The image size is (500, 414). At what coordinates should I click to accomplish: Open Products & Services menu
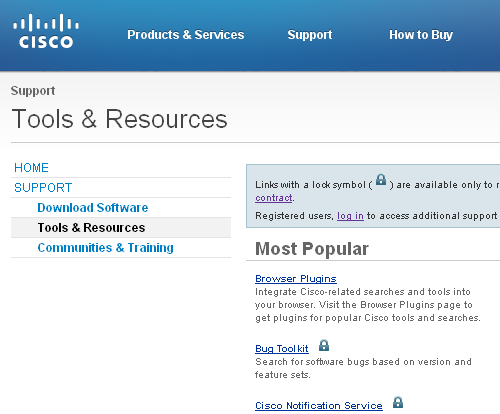tap(186, 35)
